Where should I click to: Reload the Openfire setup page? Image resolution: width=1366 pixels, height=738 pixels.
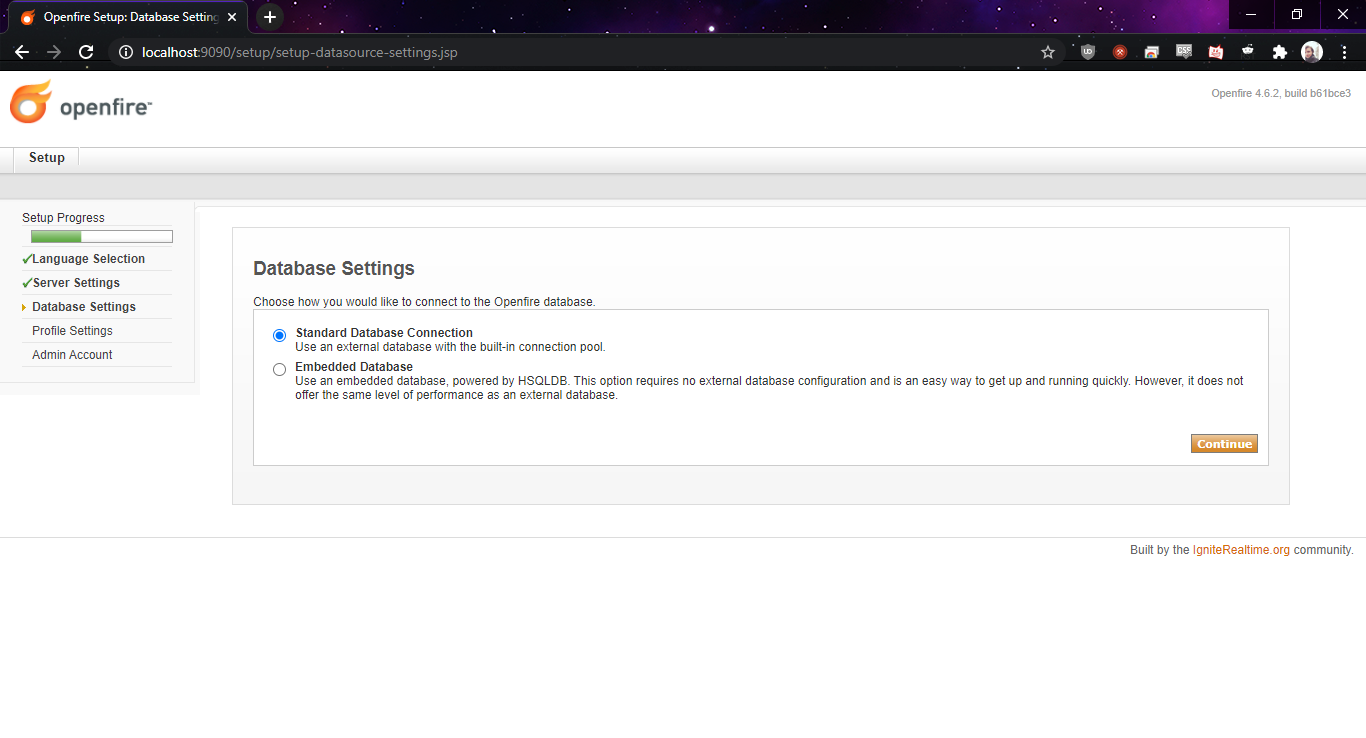click(x=86, y=52)
